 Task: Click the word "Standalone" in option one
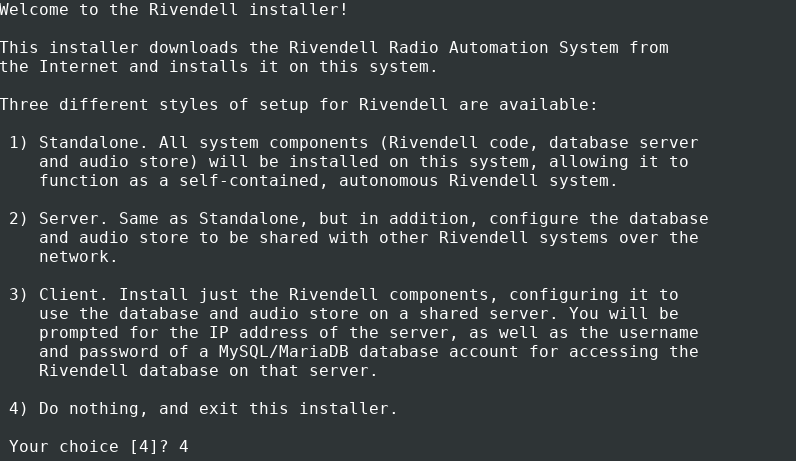88,142
